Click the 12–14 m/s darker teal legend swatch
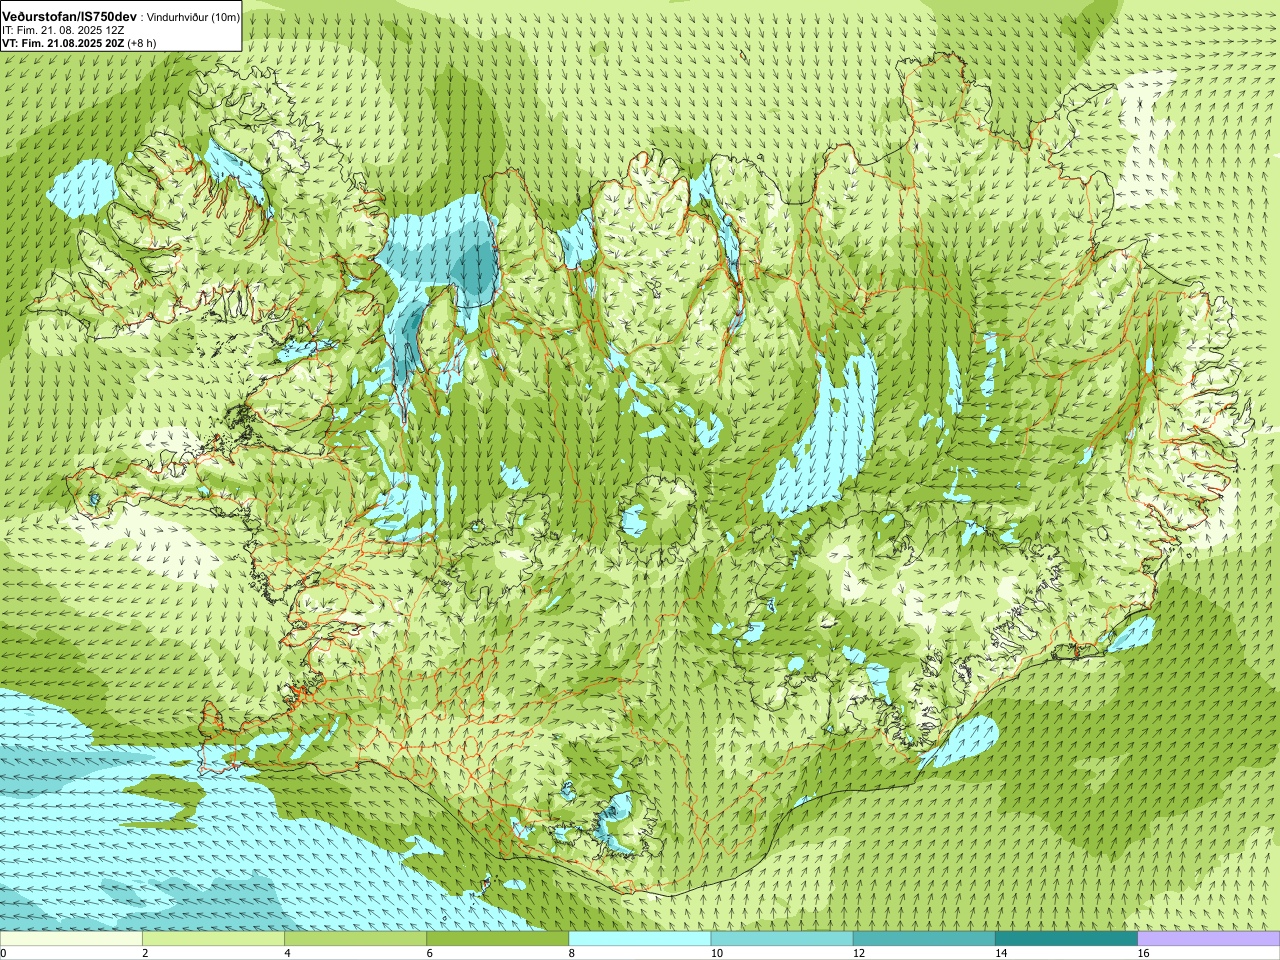The image size is (1280, 960). pos(924,939)
